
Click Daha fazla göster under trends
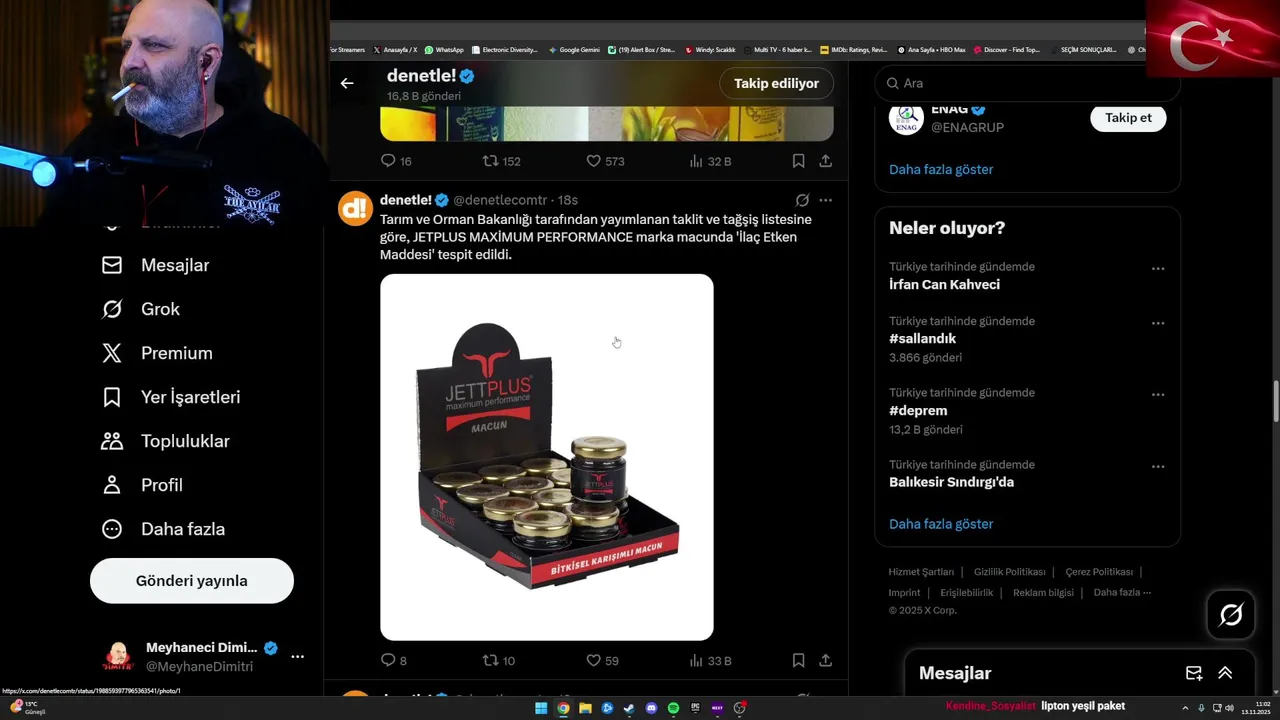pyautogui.click(x=941, y=524)
